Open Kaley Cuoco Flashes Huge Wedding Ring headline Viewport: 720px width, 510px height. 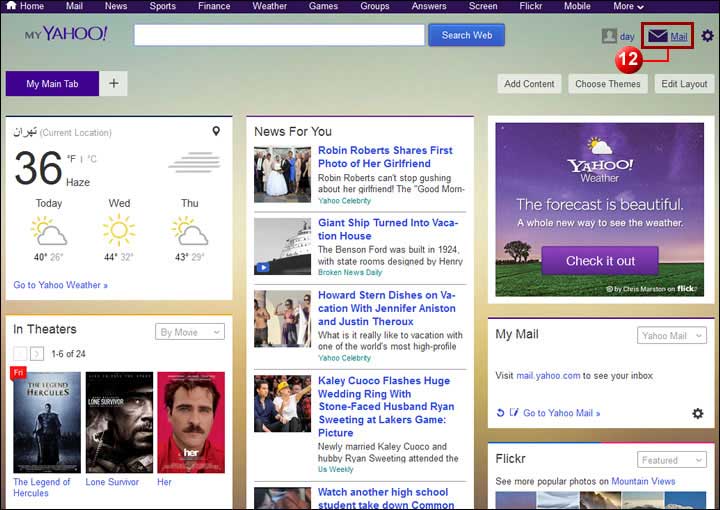[x=386, y=407]
